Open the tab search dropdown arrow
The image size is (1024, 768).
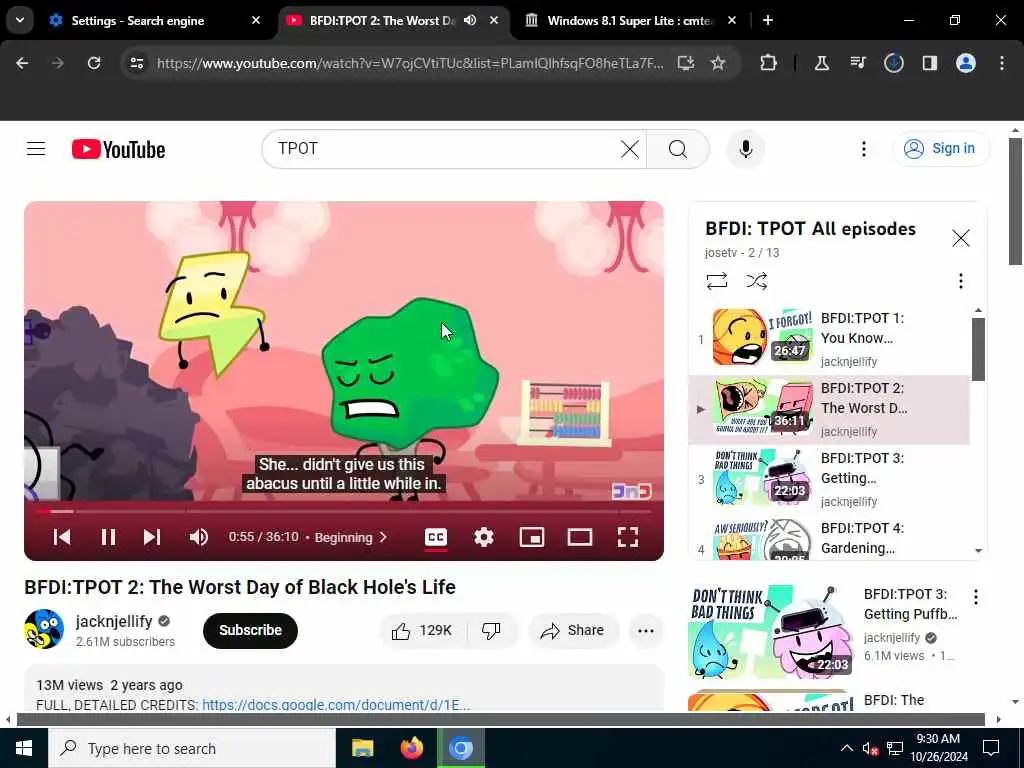20,20
